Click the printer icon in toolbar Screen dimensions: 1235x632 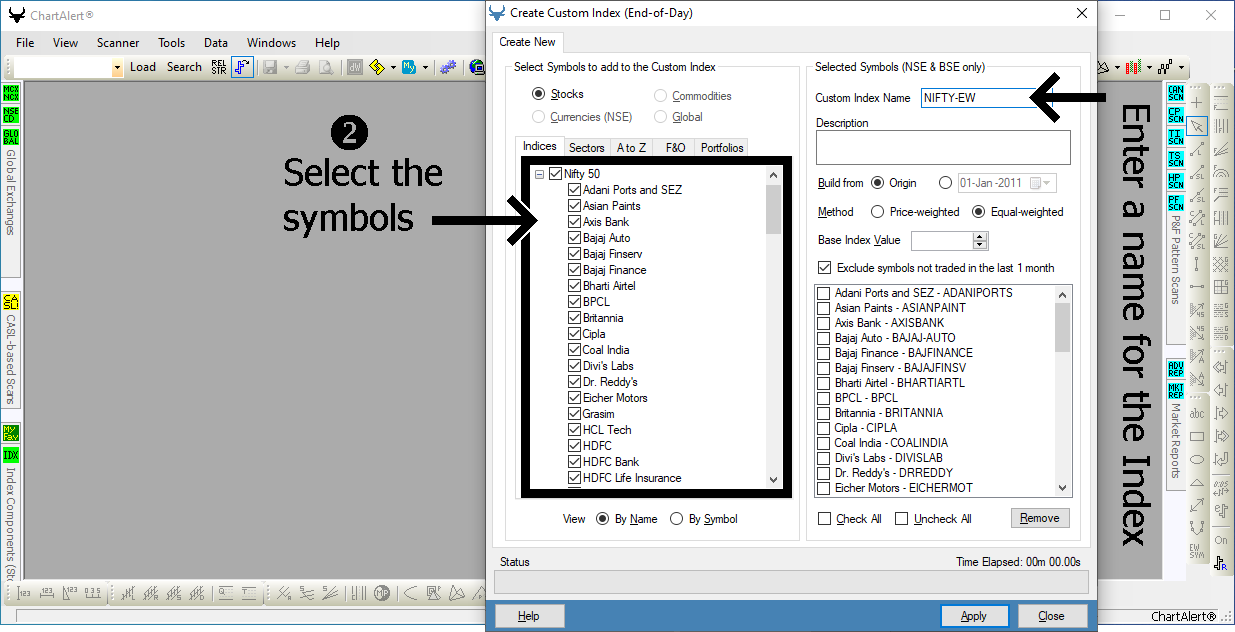click(303, 67)
